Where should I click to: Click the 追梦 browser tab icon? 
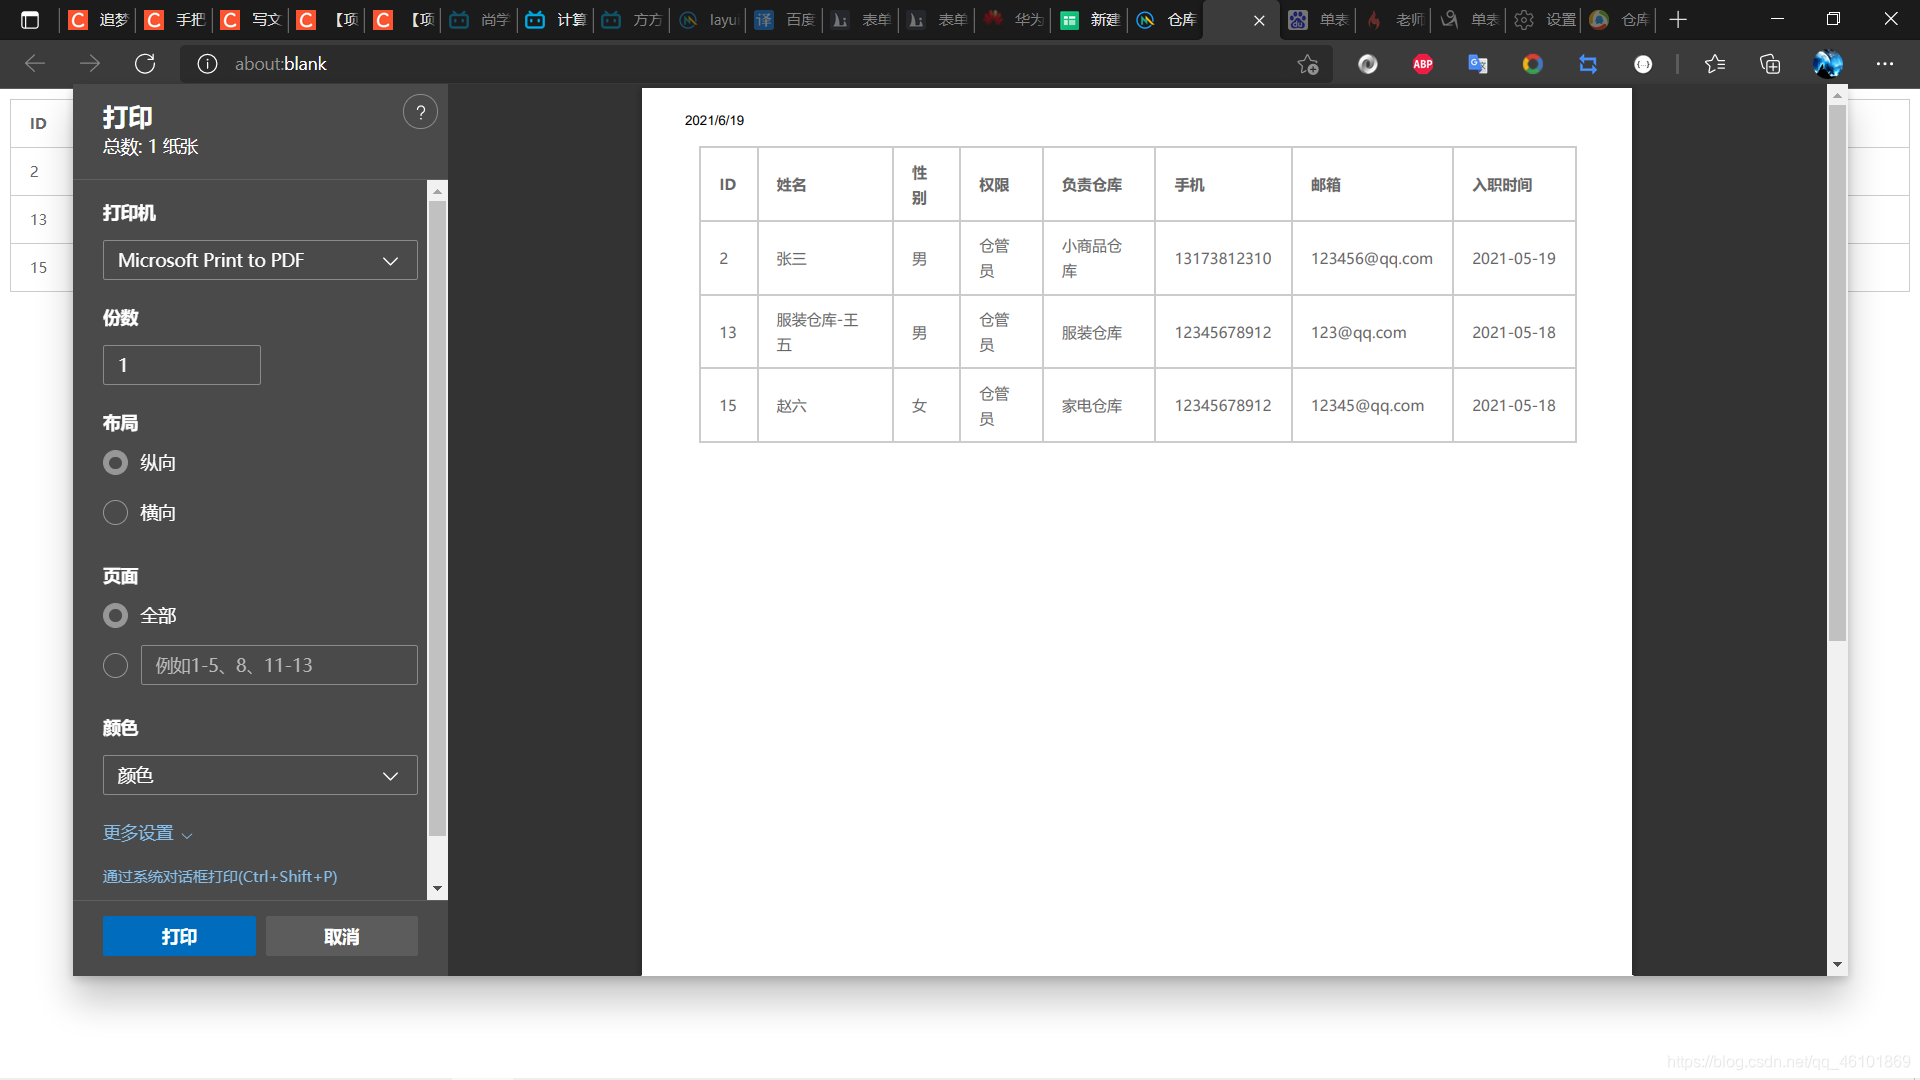click(82, 20)
